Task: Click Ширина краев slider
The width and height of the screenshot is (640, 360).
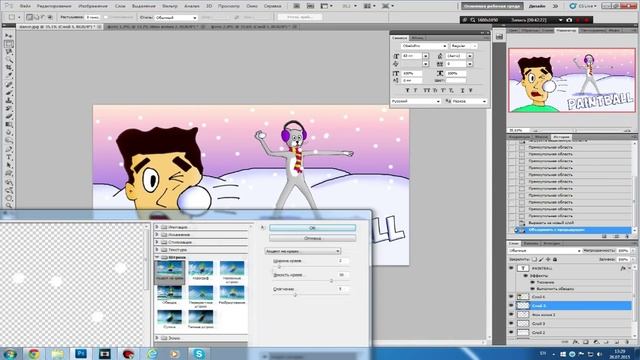Action: pyautogui.click(x=279, y=267)
